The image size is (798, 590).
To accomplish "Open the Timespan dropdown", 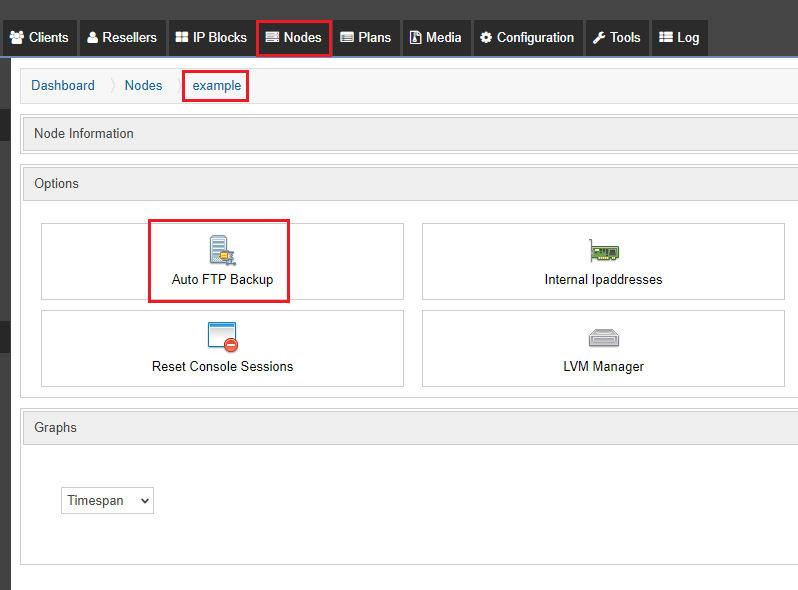I will [x=107, y=501].
